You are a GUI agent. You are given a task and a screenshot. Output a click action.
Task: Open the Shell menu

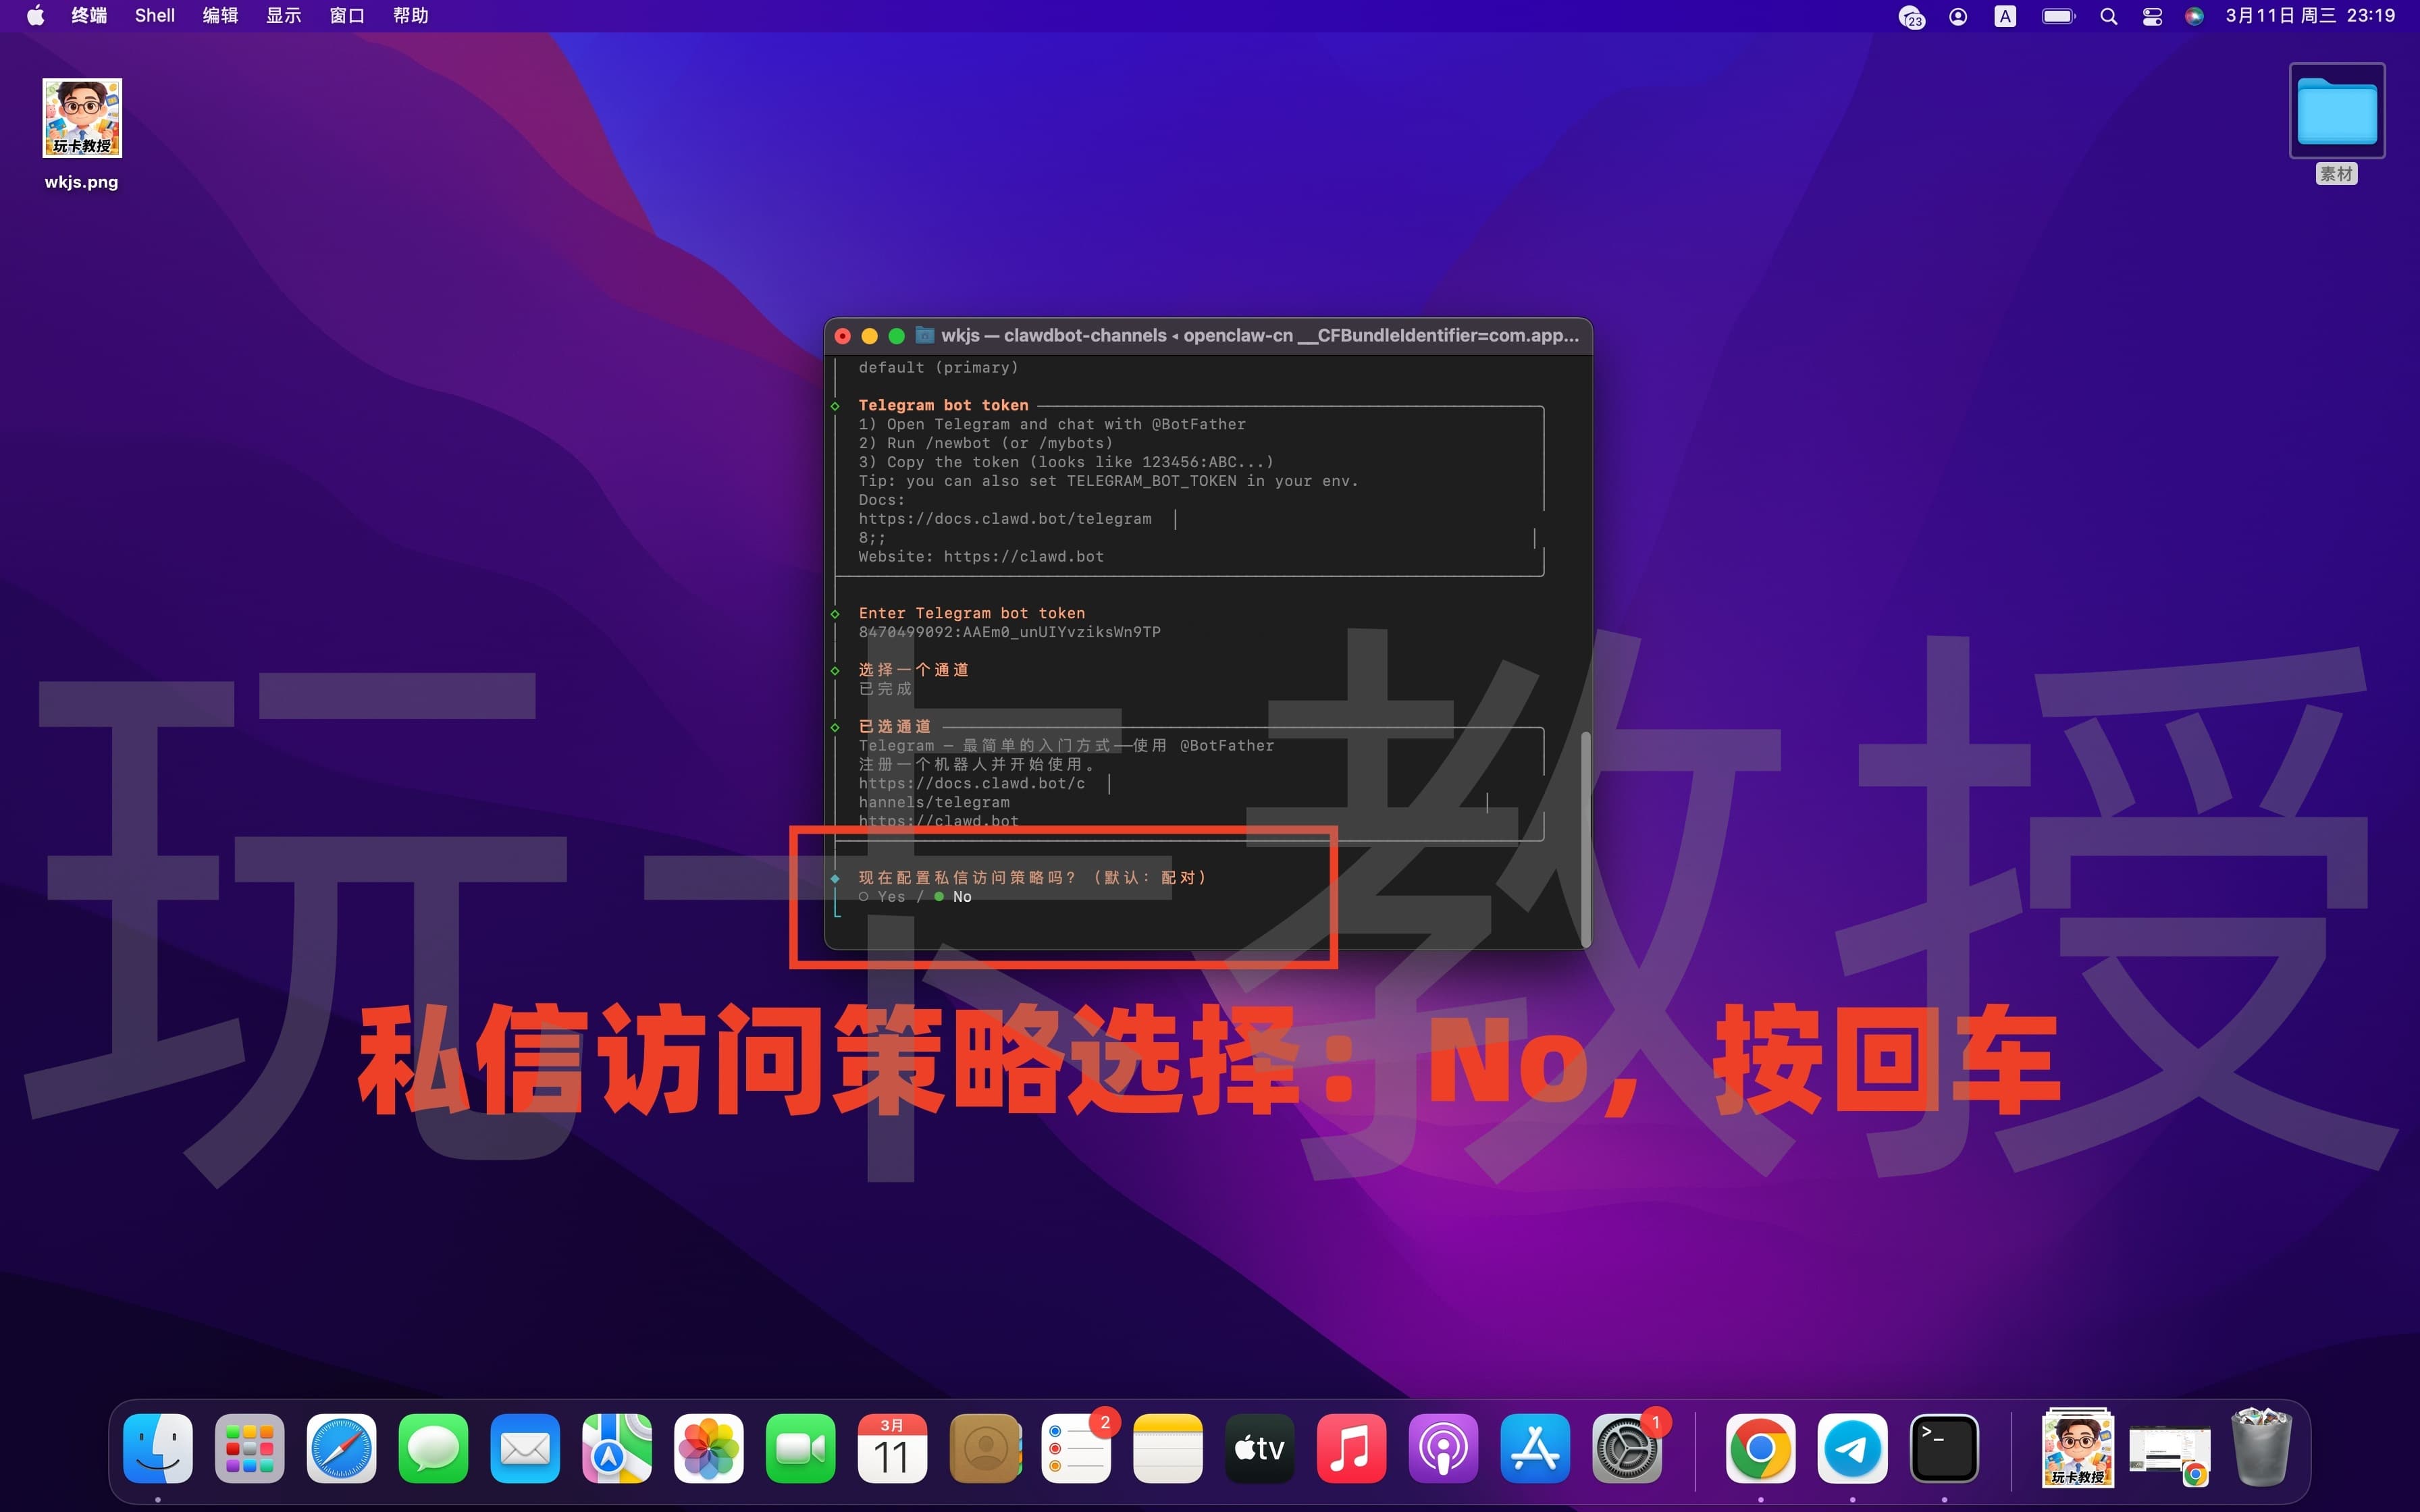click(x=154, y=15)
